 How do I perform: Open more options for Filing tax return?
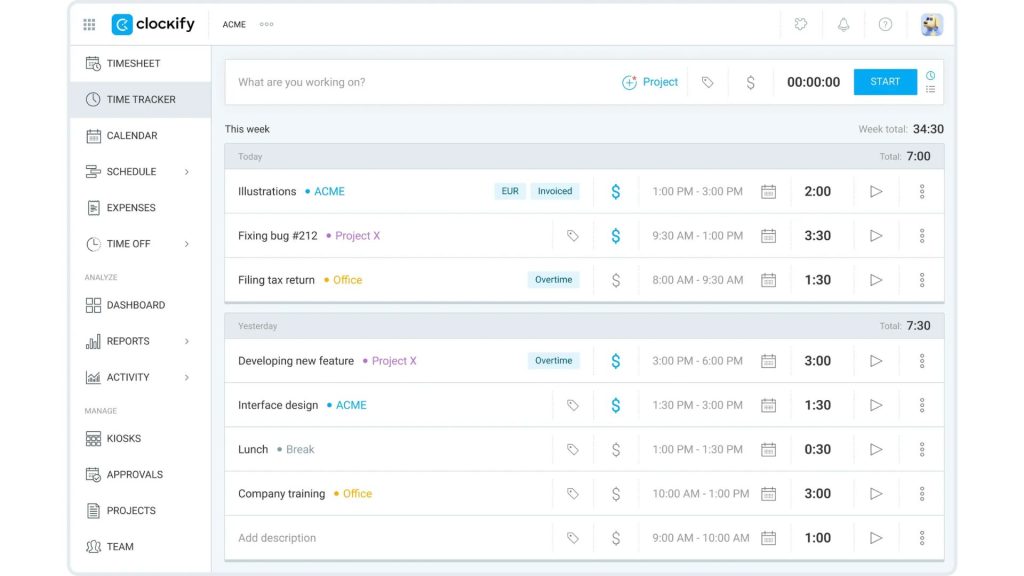click(922, 280)
